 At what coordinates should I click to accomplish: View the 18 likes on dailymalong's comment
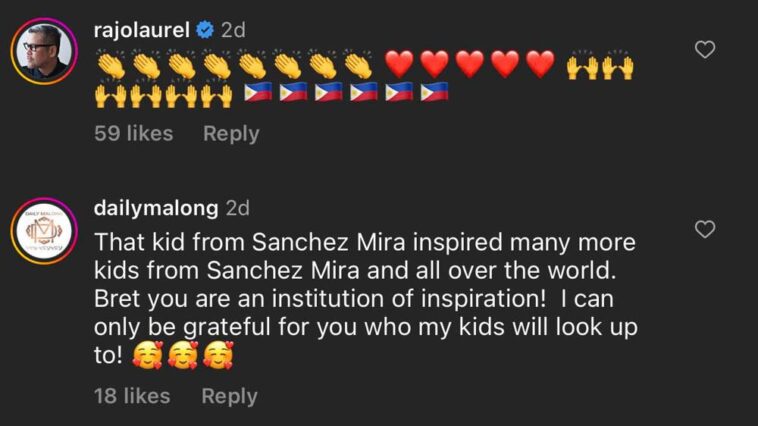coord(132,396)
